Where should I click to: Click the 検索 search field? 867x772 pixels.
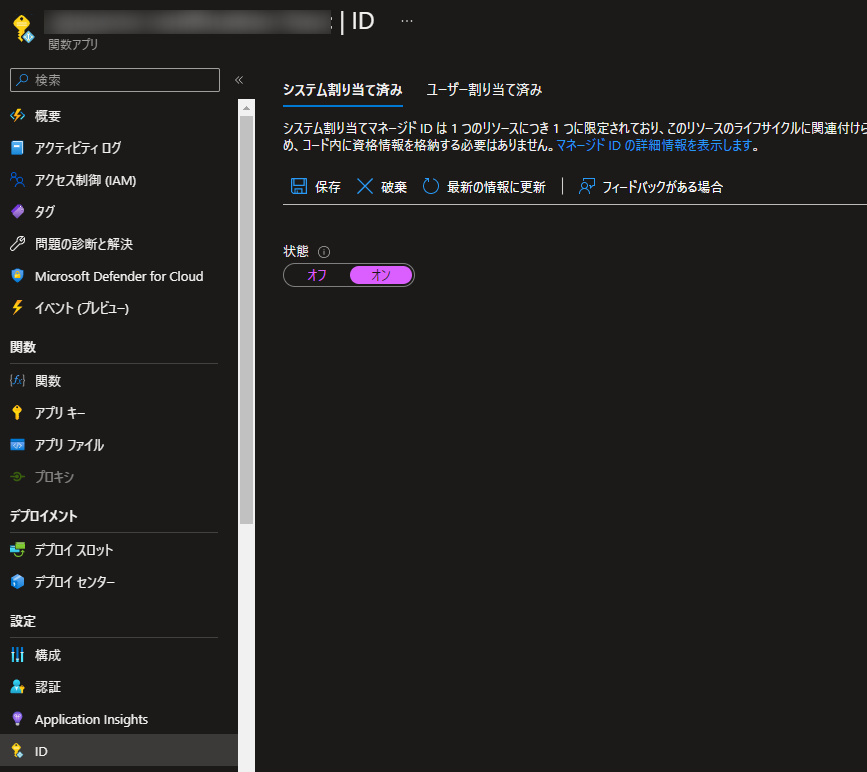115,80
